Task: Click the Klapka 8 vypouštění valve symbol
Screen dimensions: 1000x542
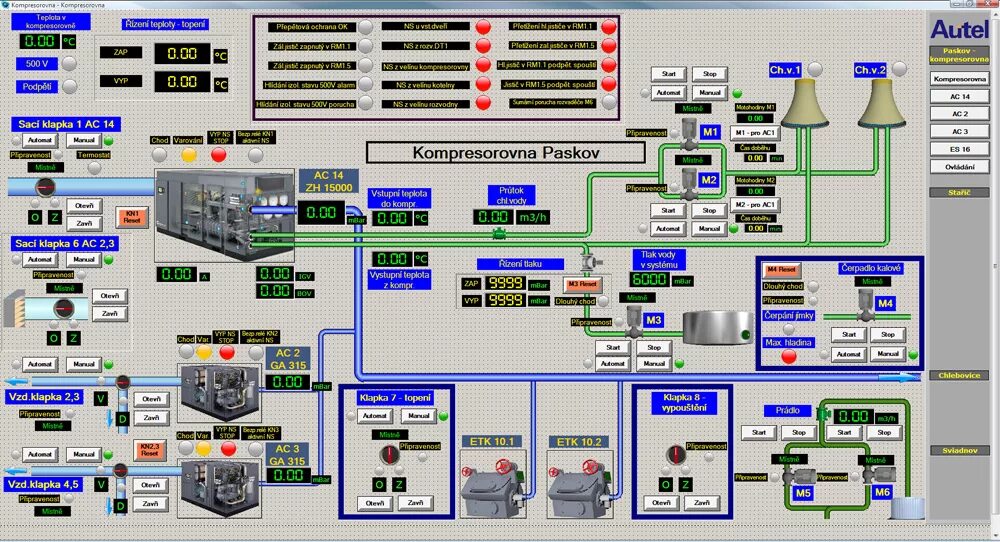Action: click(675, 454)
